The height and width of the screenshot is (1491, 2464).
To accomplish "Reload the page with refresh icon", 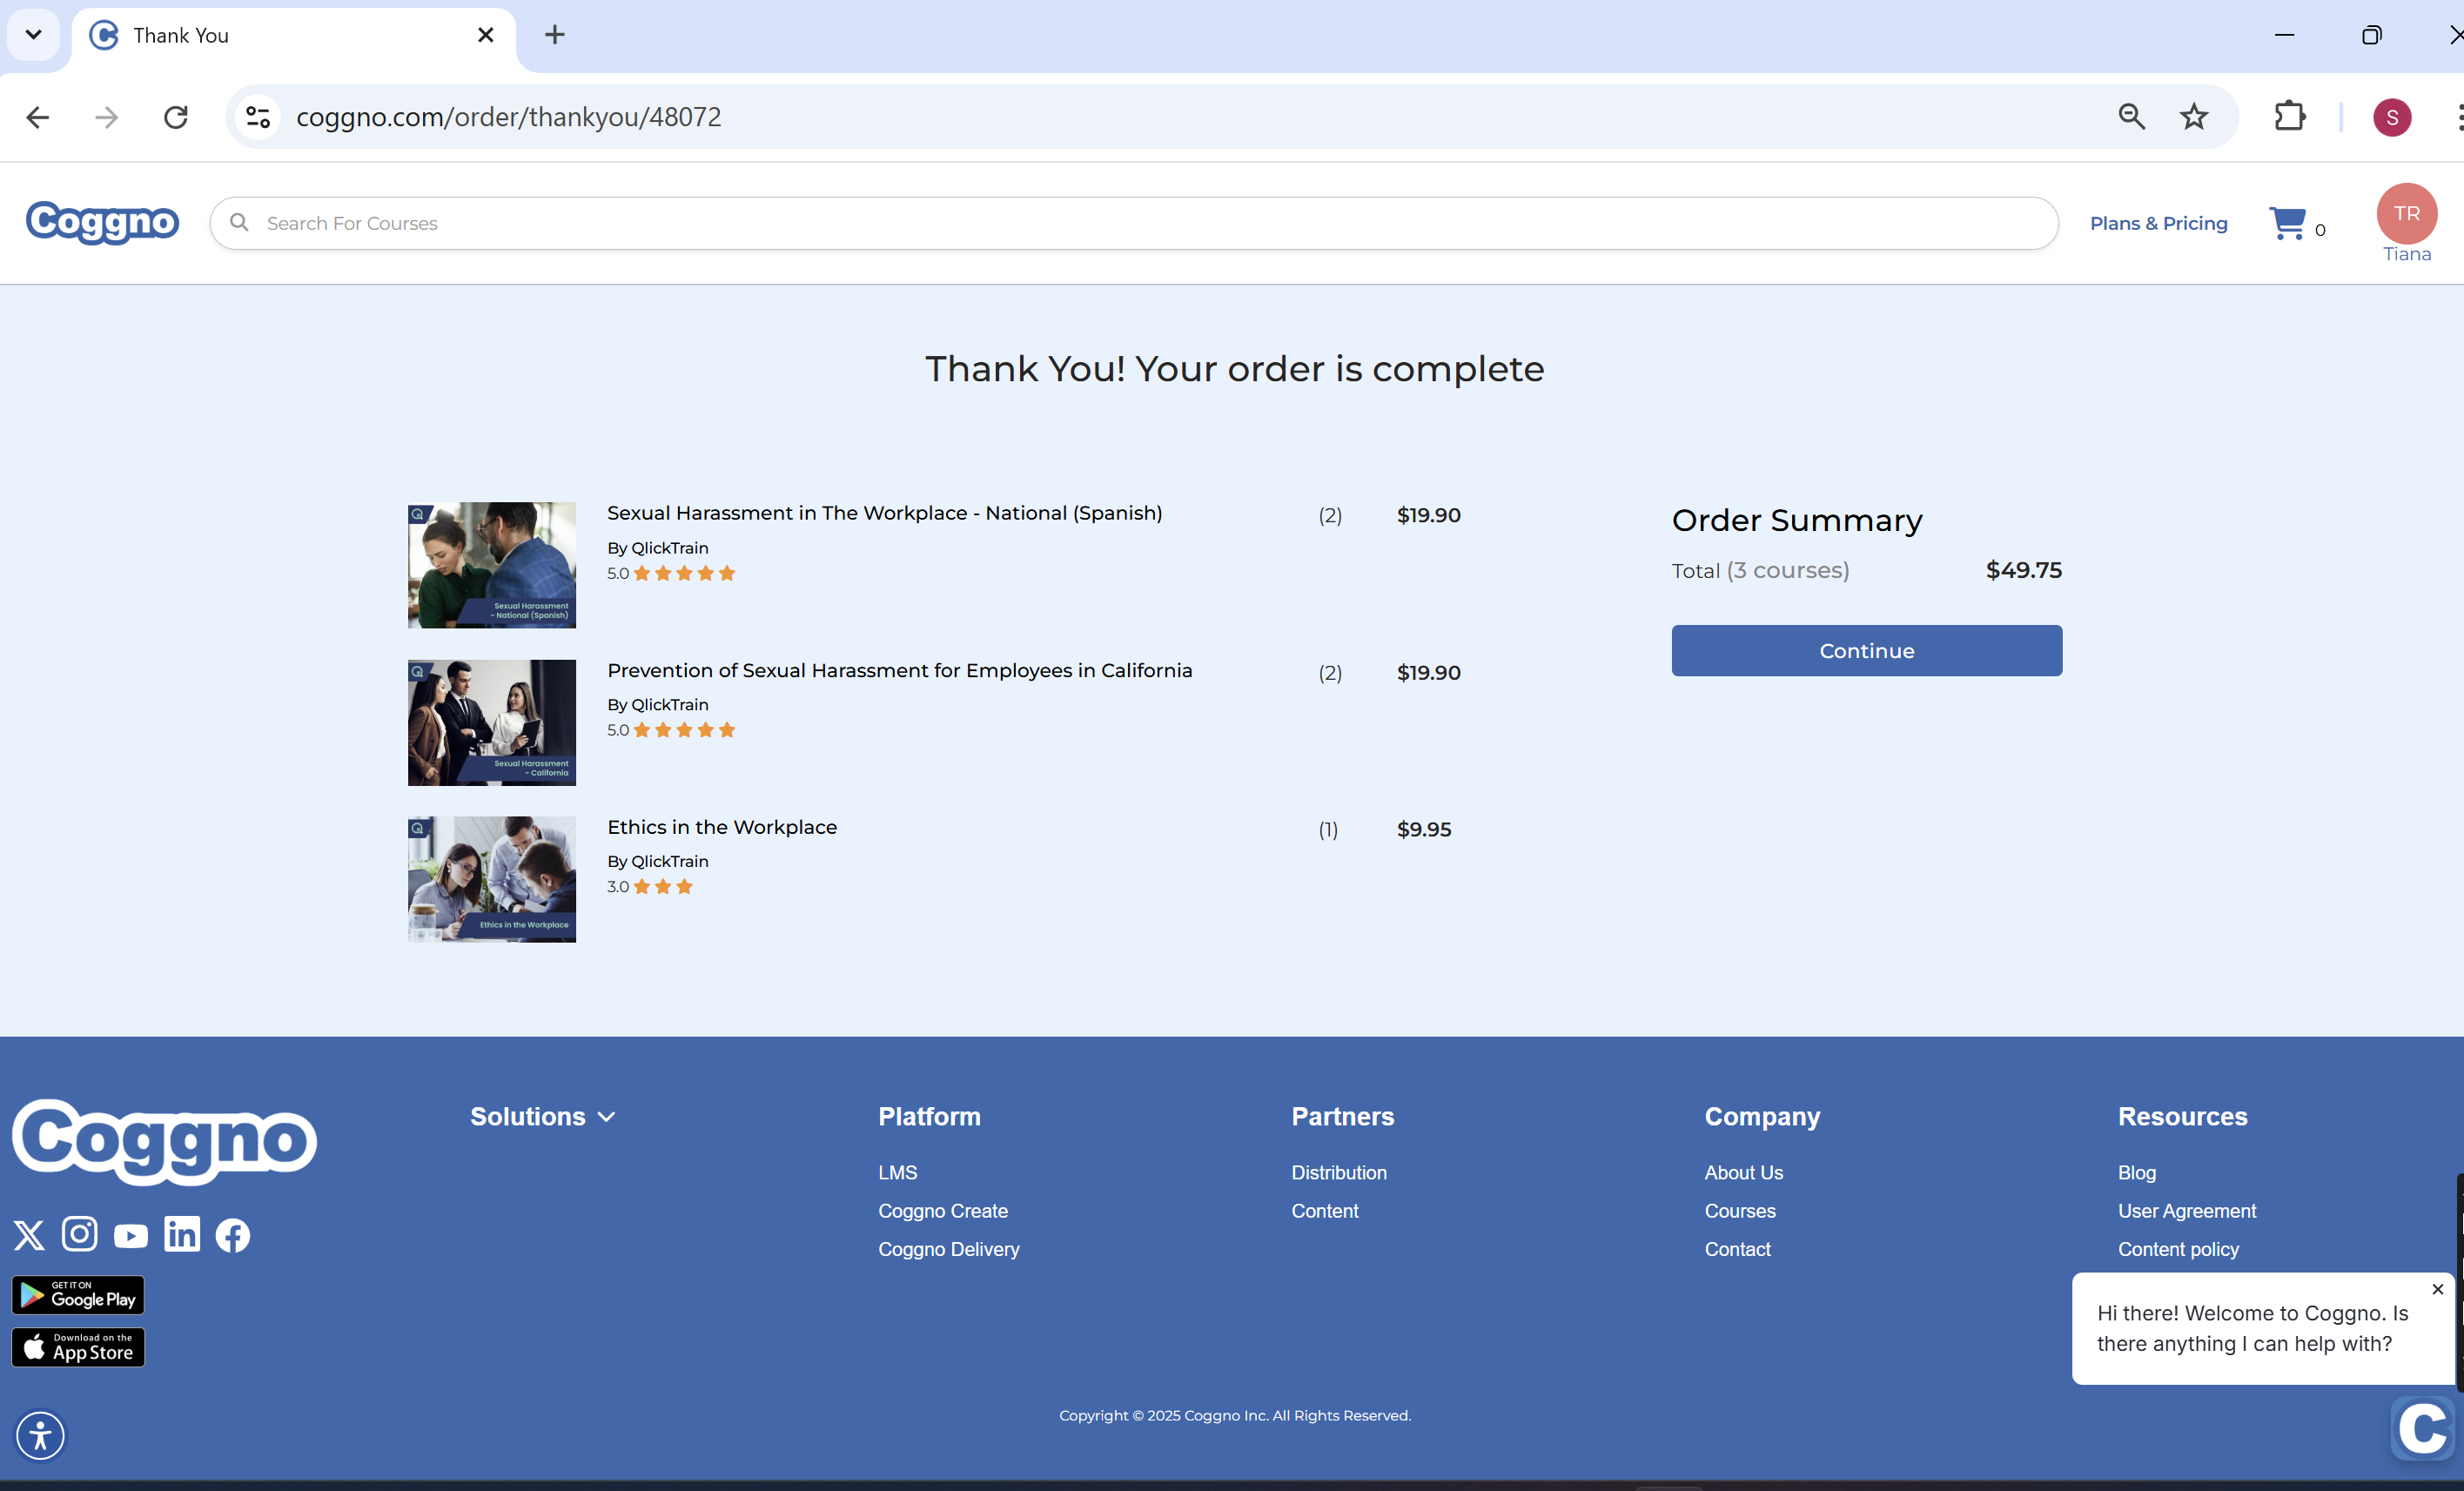I will tap(176, 117).
